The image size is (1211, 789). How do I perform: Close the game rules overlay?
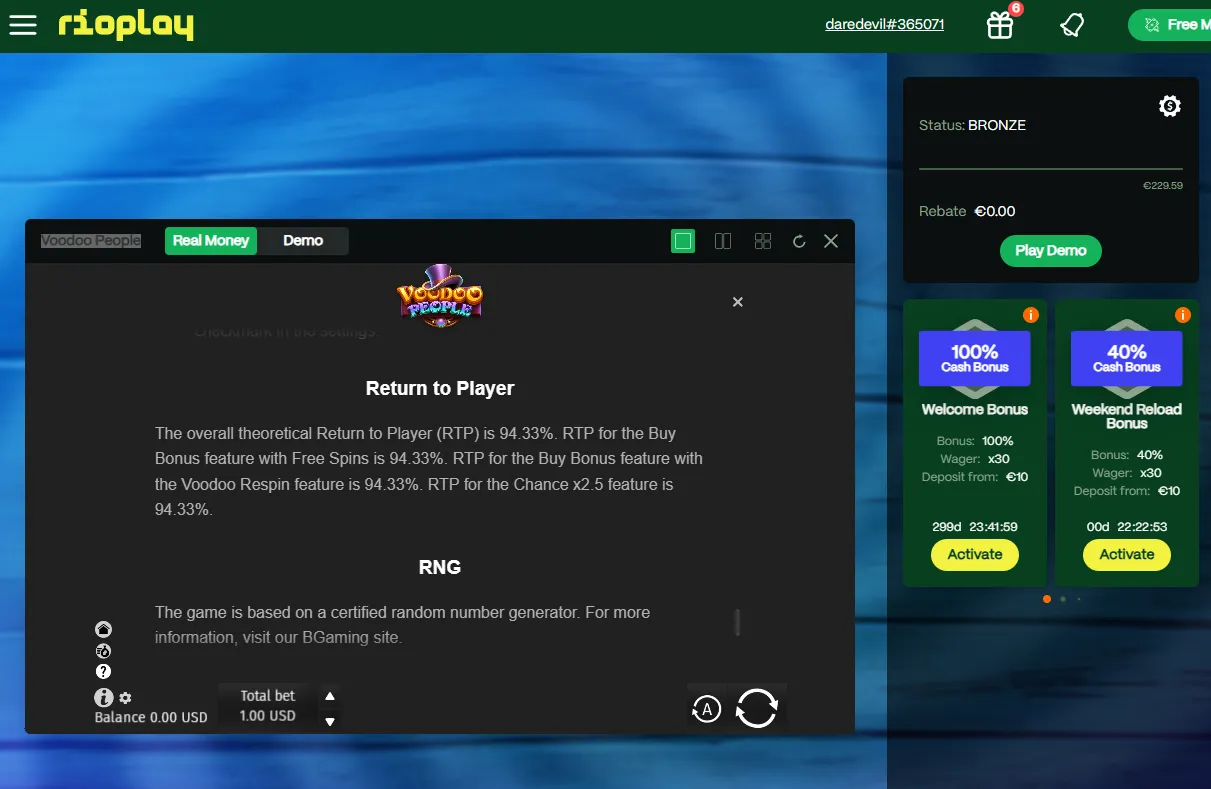738,302
